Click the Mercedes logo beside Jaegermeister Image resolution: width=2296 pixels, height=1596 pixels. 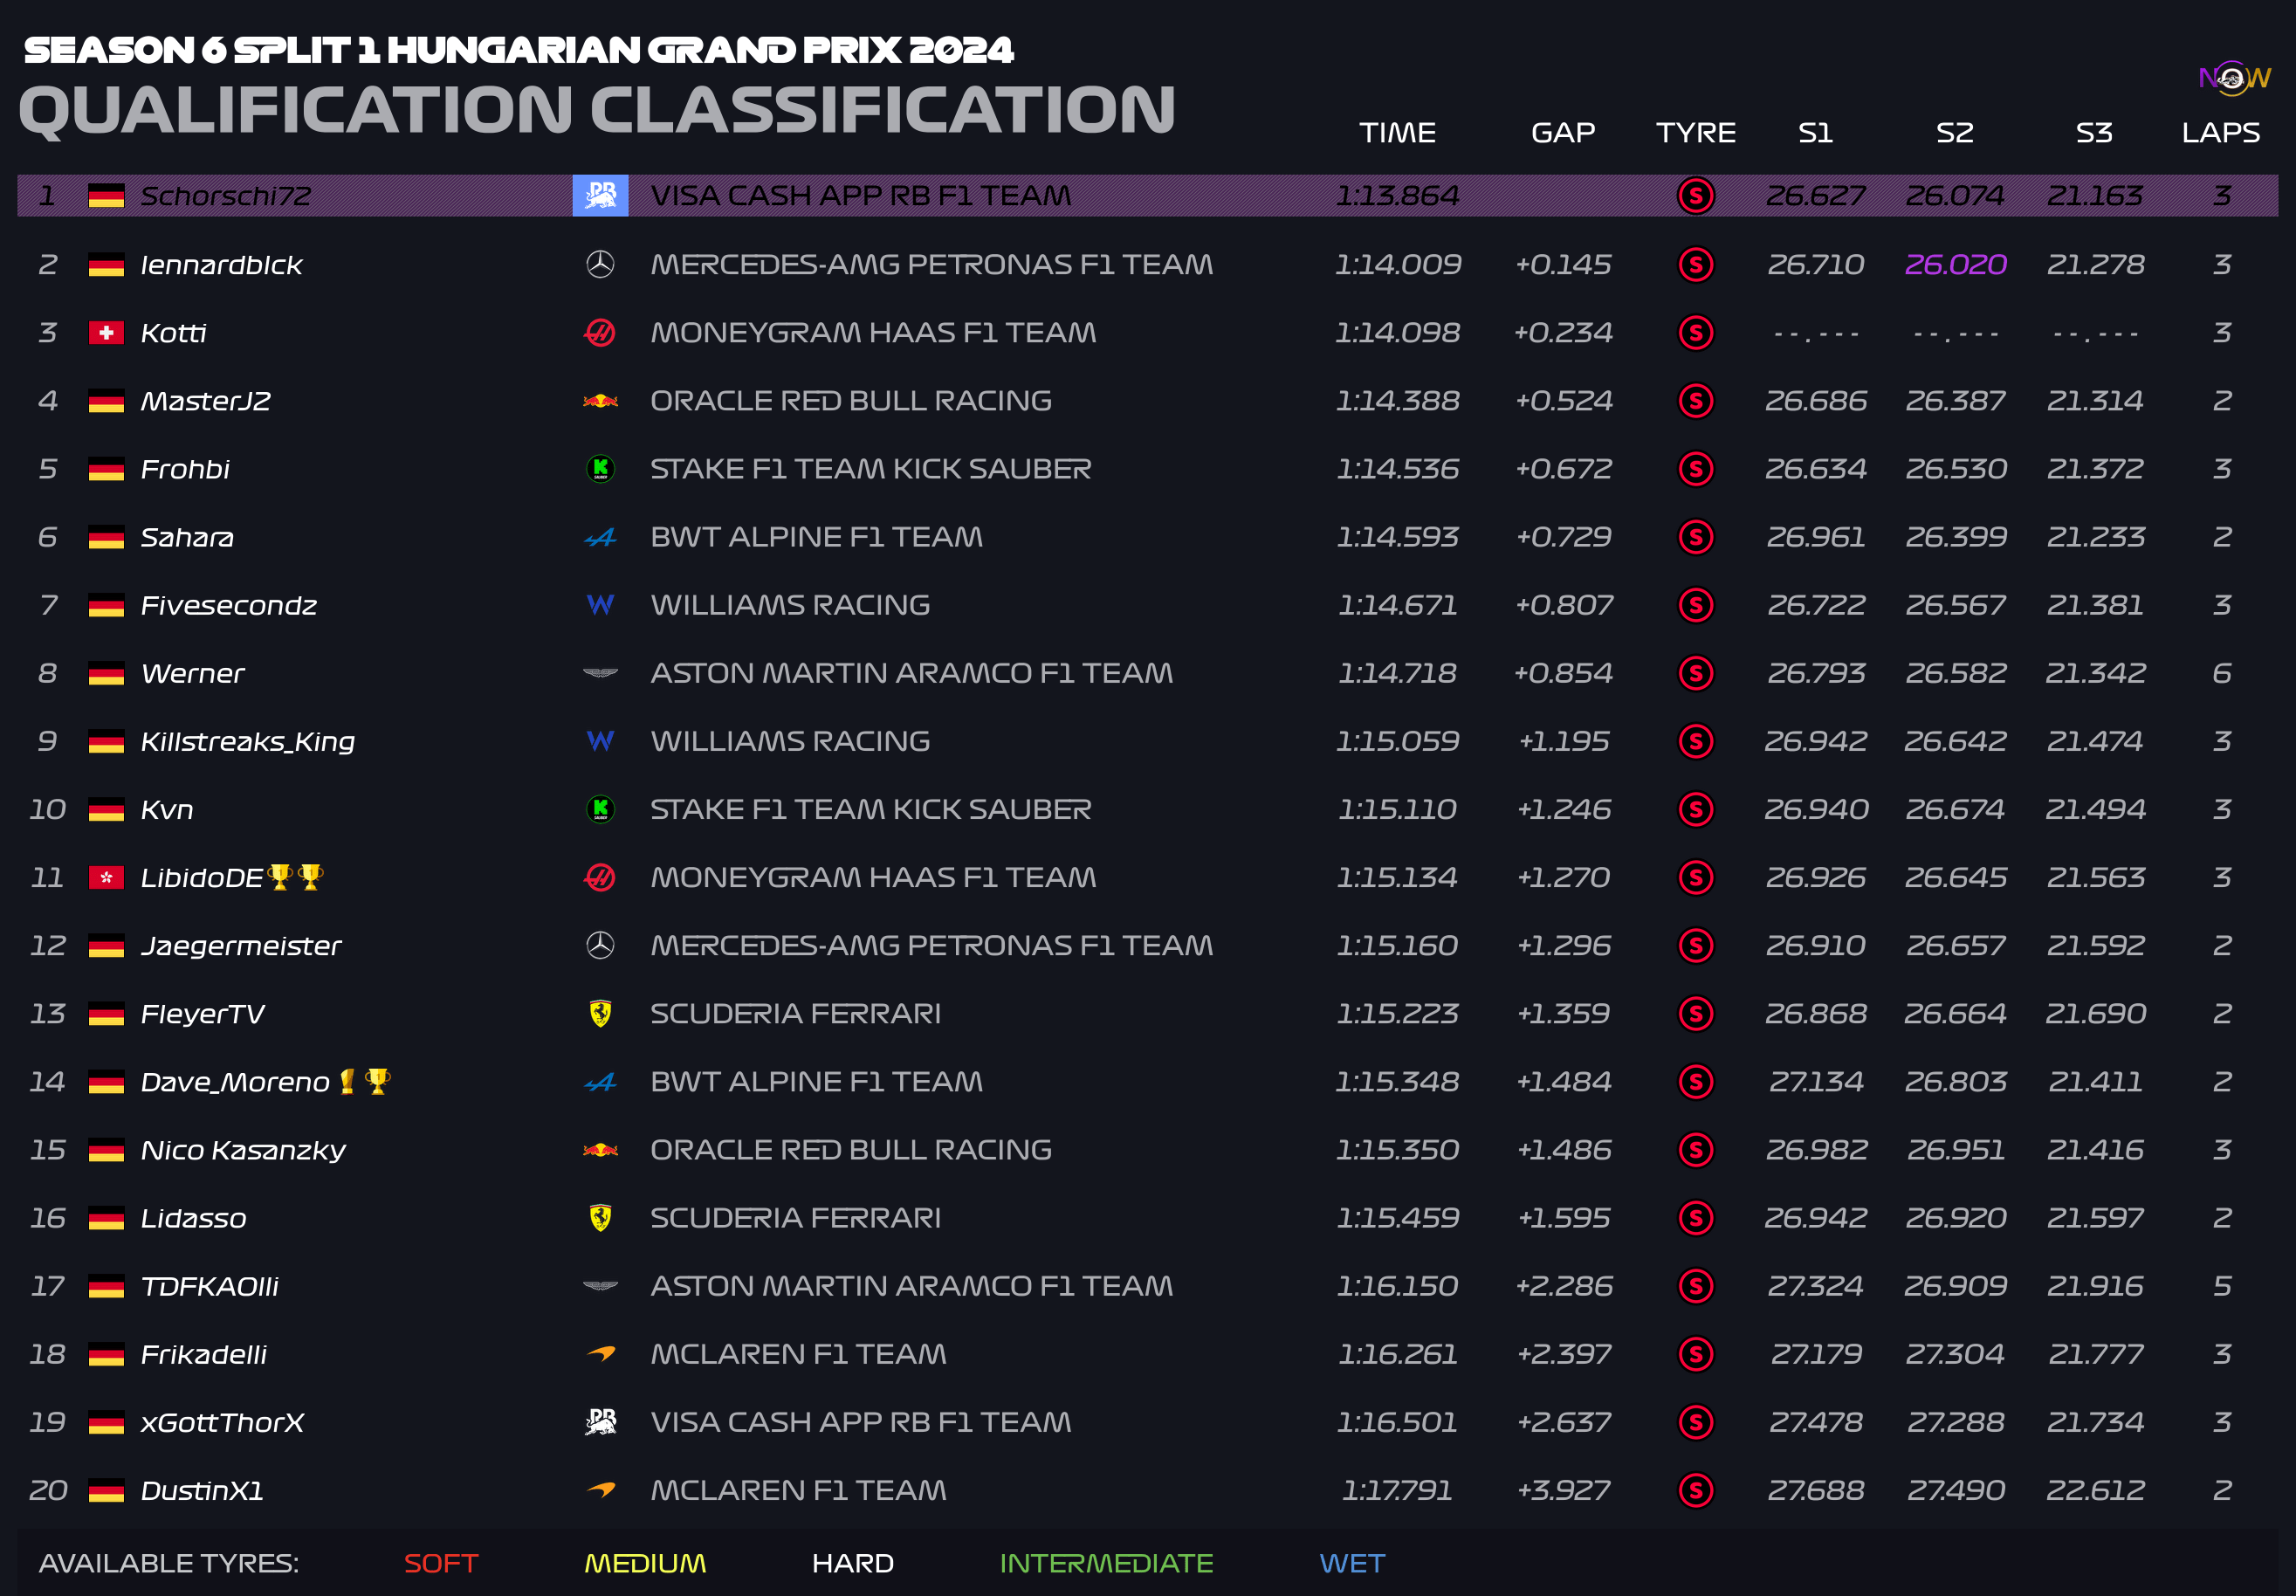pos(600,945)
